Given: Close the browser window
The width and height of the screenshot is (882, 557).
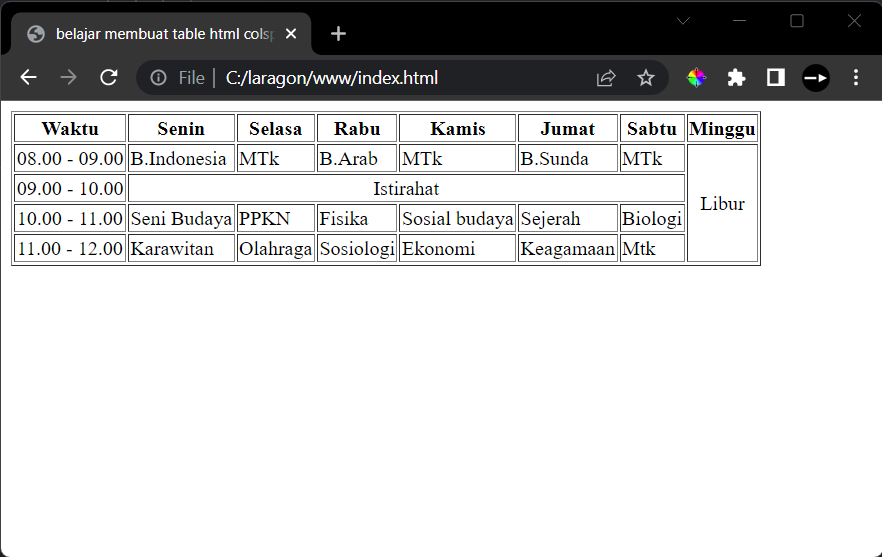Looking at the screenshot, I should click(854, 21).
